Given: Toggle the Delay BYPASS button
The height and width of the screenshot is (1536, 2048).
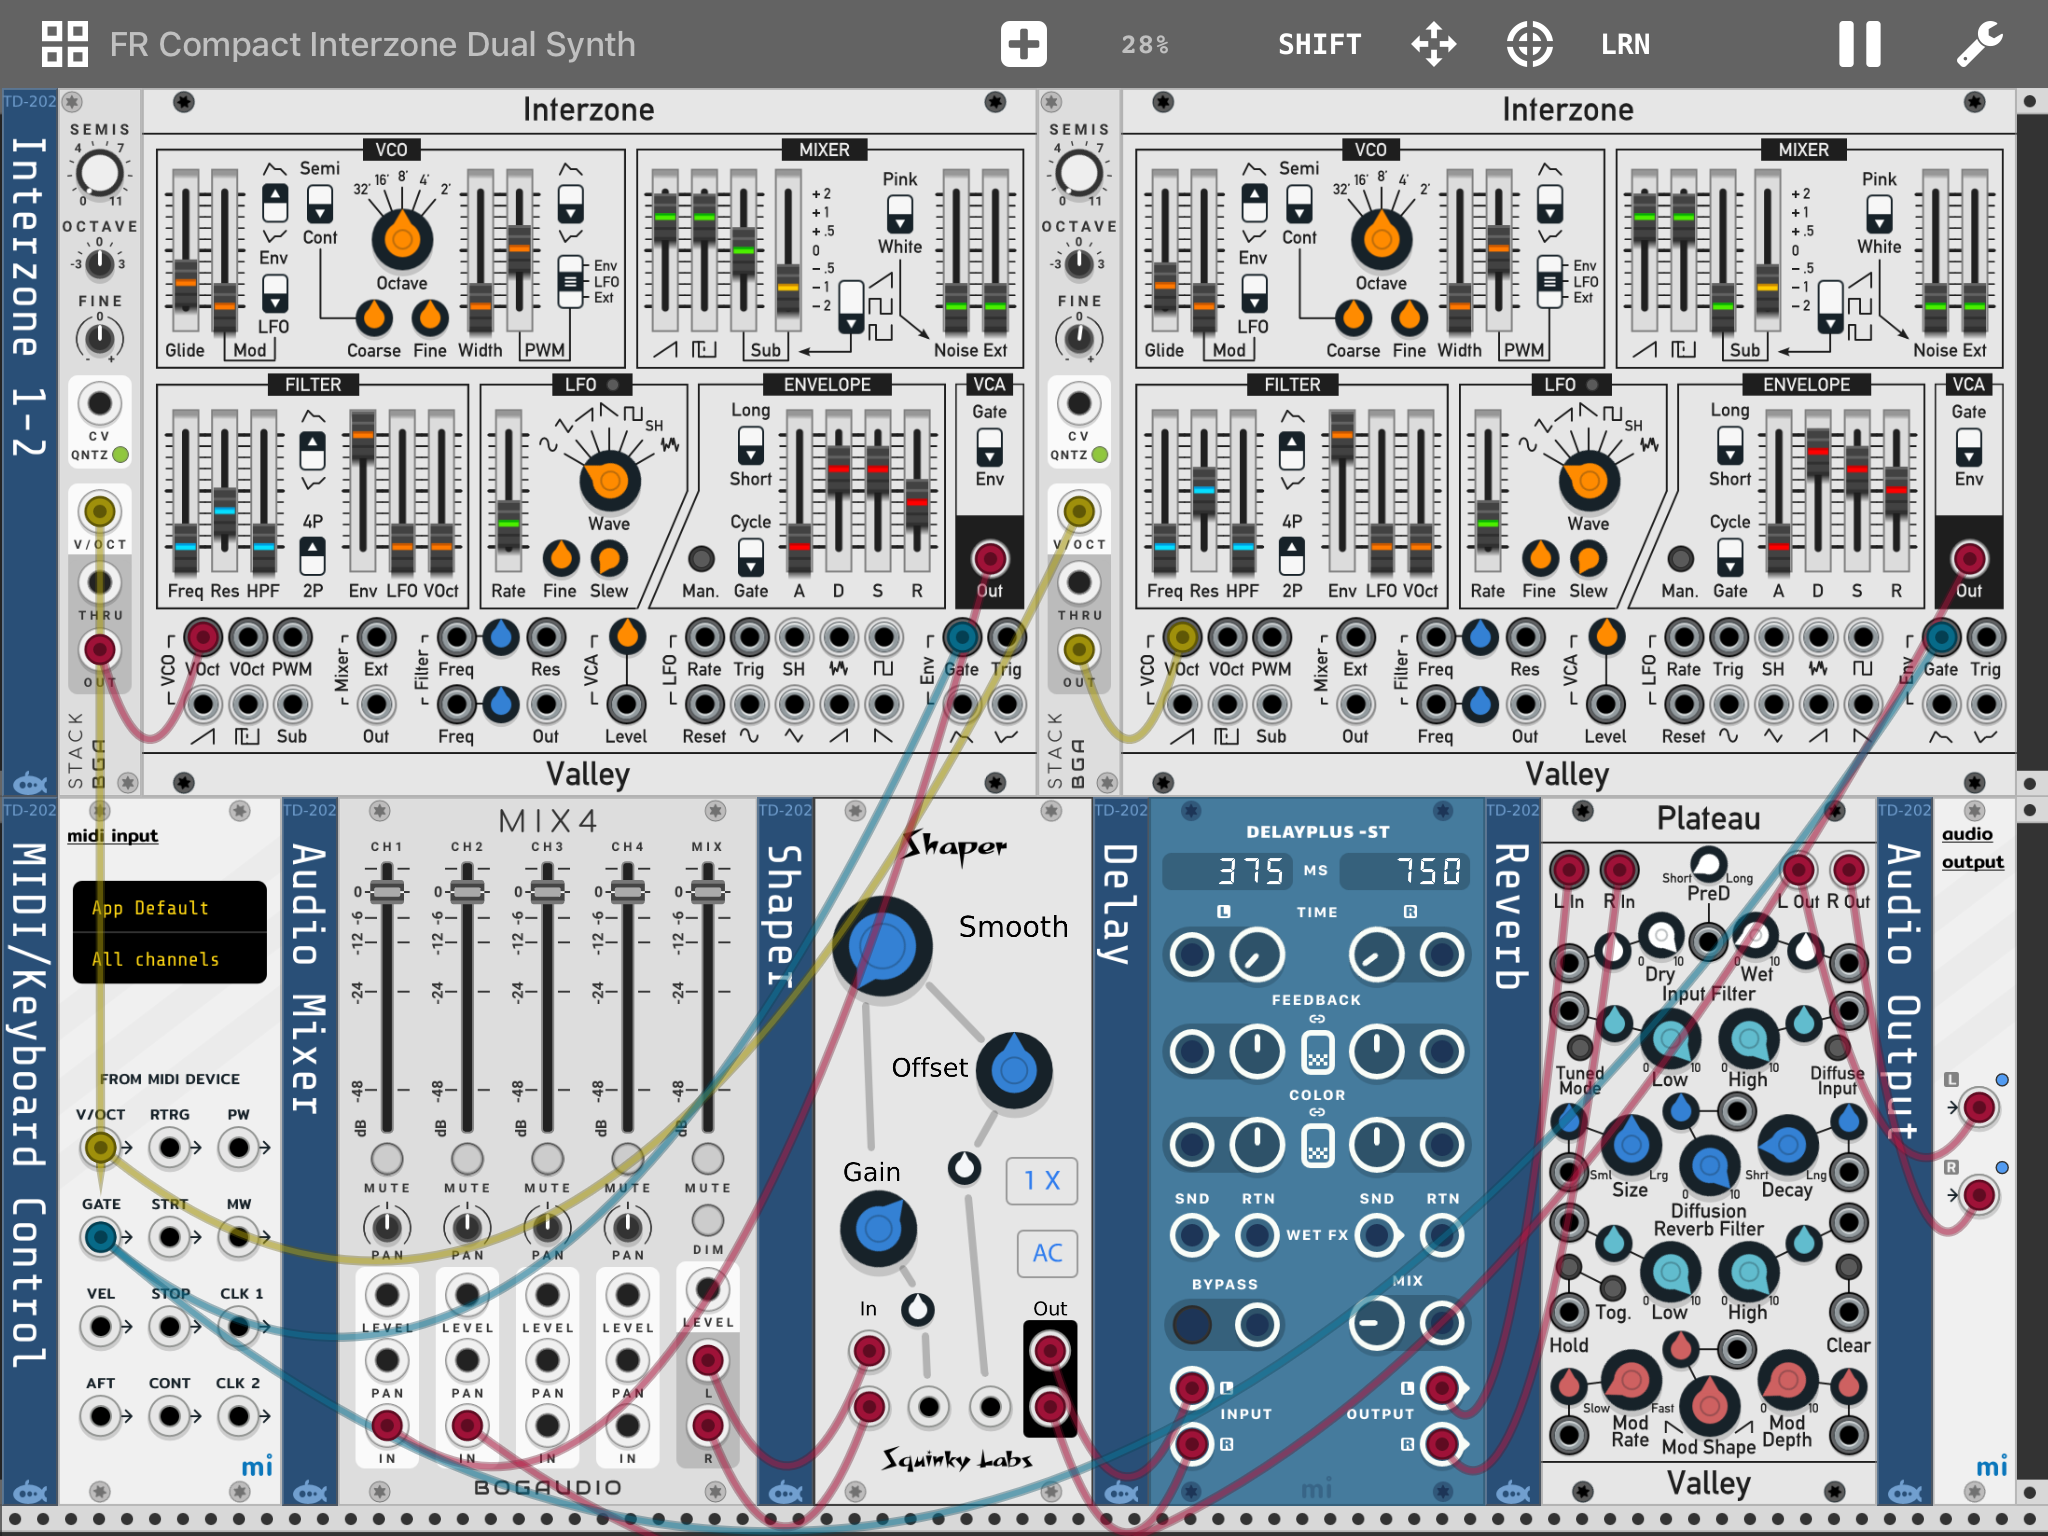Looking at the screenshot, I should [x=1192, y=1324].
